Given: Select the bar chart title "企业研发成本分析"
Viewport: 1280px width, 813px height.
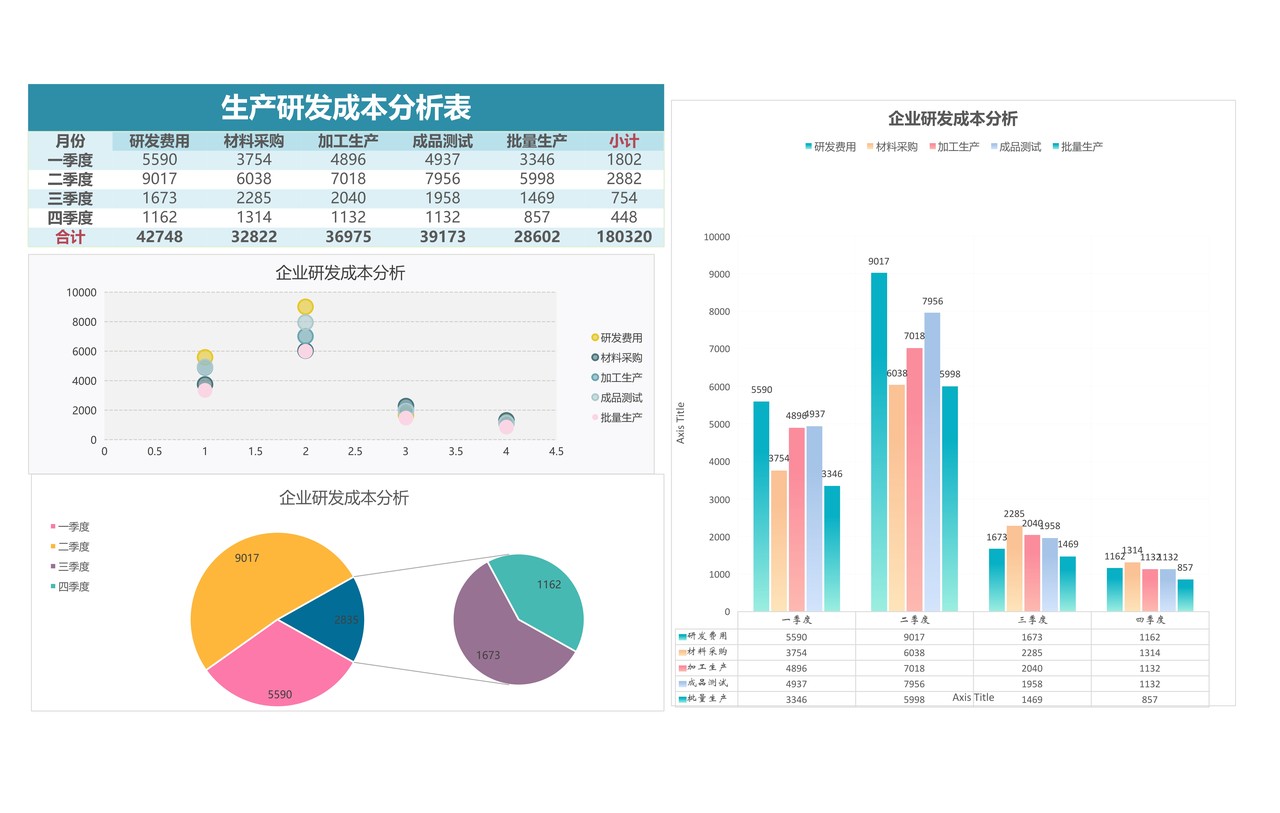Looking at the screenshot, I should [x=953, y=118].
